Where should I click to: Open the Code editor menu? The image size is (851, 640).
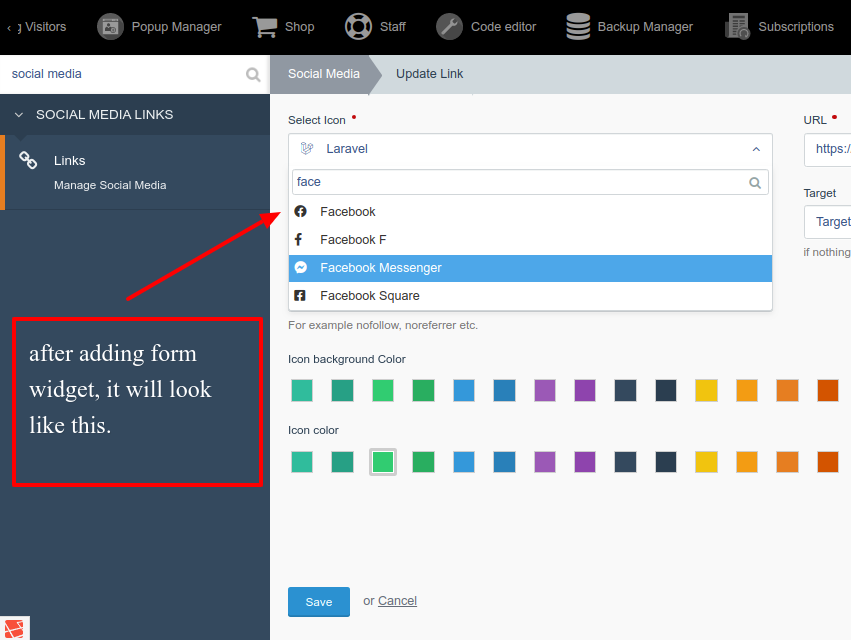click(x=486, y=27)
